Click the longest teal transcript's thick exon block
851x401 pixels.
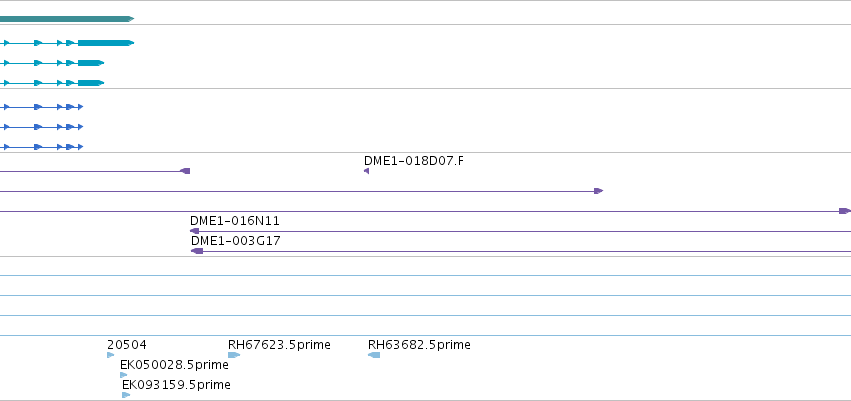[x=106, y=43]
